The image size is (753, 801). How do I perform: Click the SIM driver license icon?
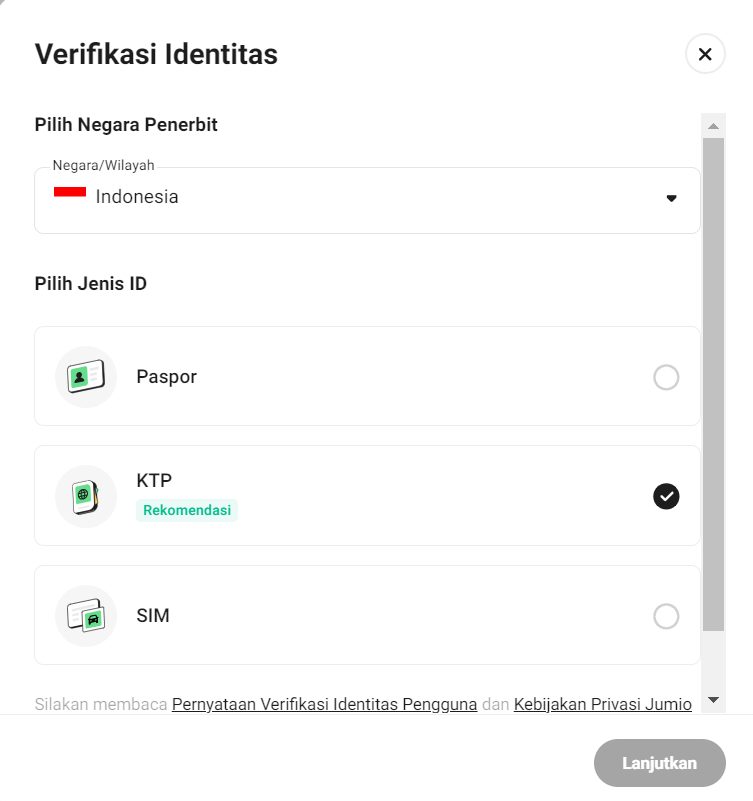pyautogui.click(x=86, y=616)
